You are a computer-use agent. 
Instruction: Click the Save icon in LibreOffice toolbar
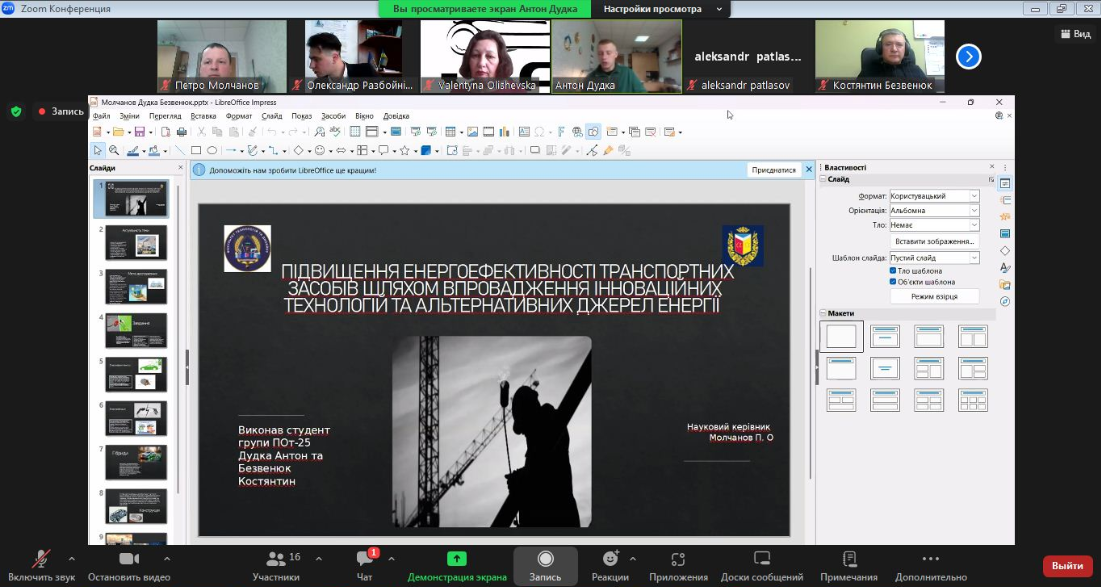pyautogui.click(x=138, y=132)
